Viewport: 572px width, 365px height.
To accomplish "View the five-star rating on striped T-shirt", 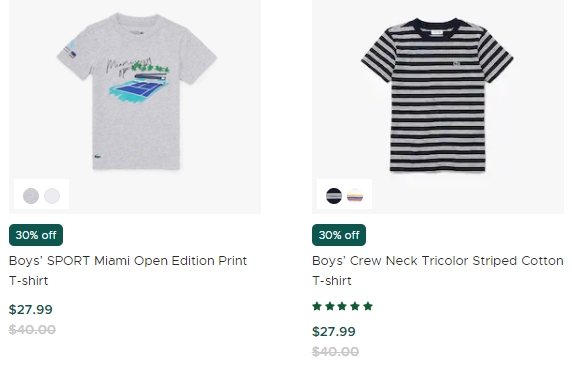I will (x=343, y=306).
